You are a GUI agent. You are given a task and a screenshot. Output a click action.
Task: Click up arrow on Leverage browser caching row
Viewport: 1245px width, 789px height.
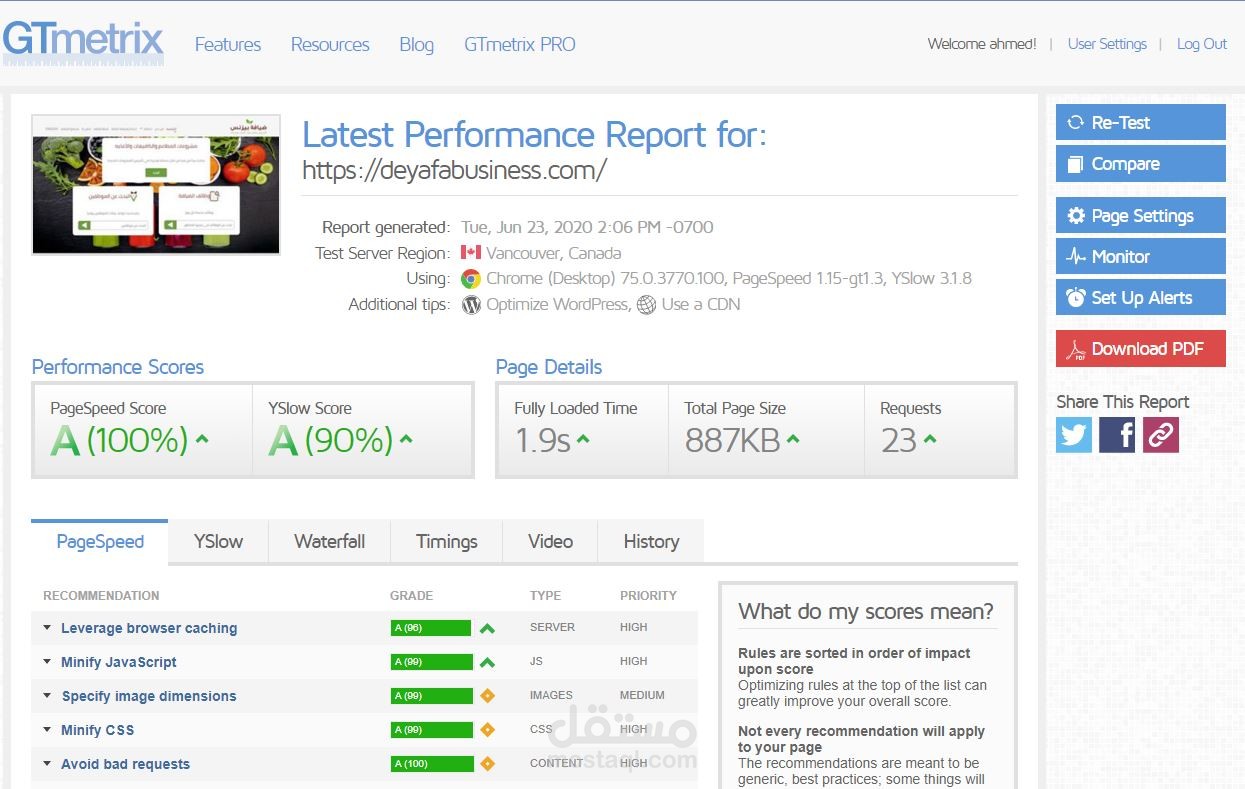[x=487, y=629]
